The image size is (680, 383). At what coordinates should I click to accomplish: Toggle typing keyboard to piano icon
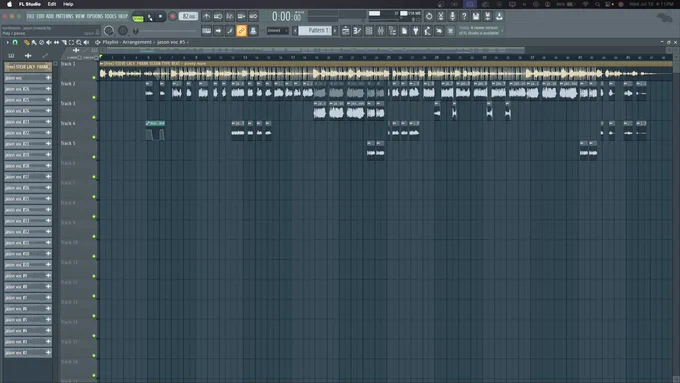[206, 31]
